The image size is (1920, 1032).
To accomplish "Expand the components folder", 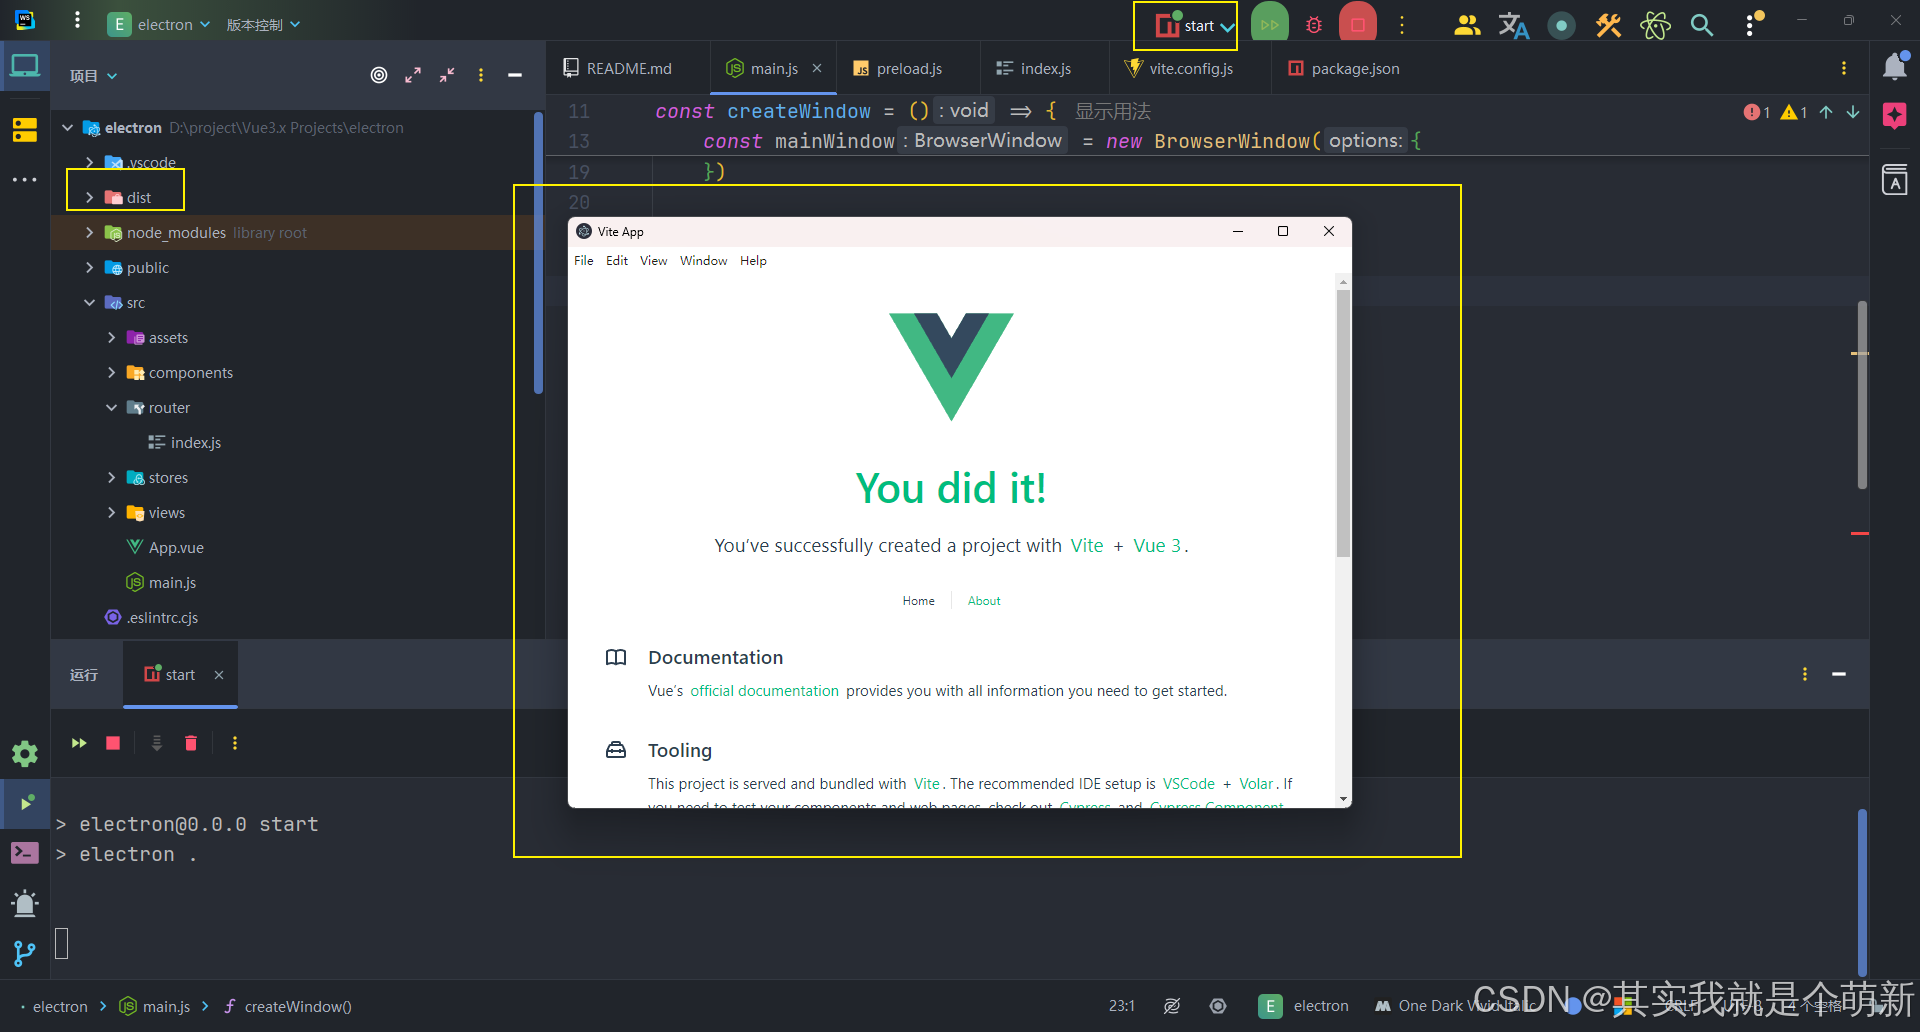I will (x=111, y=373).
